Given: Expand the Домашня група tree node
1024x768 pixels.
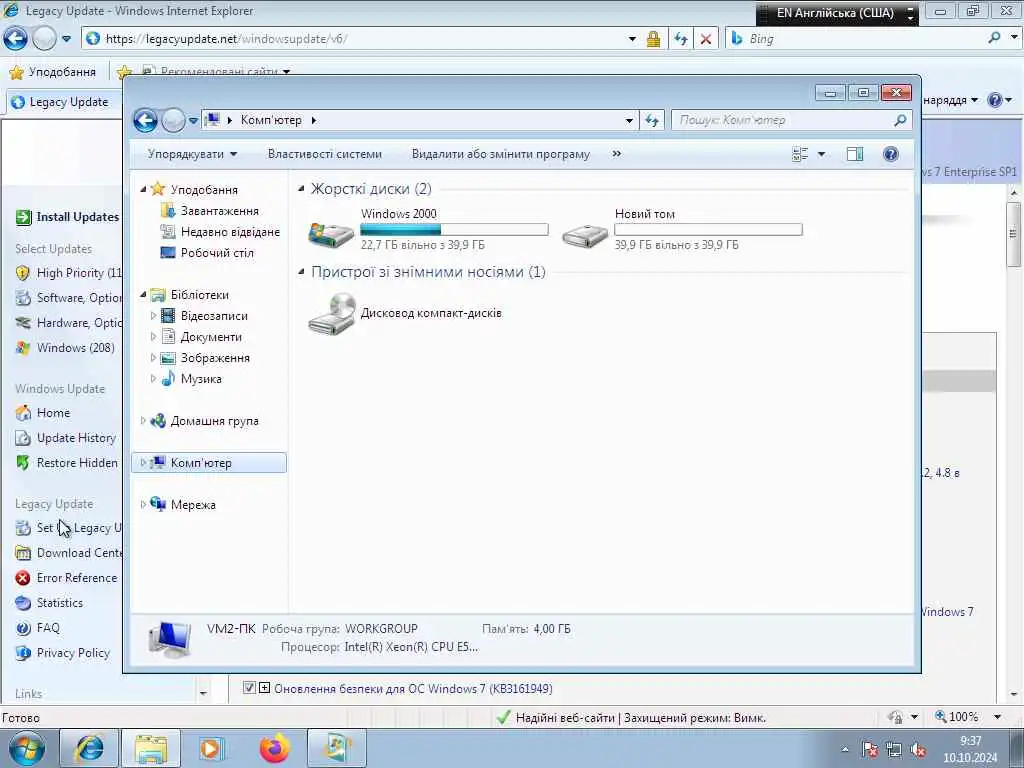Looking at the screenshot, I should 143,421.
